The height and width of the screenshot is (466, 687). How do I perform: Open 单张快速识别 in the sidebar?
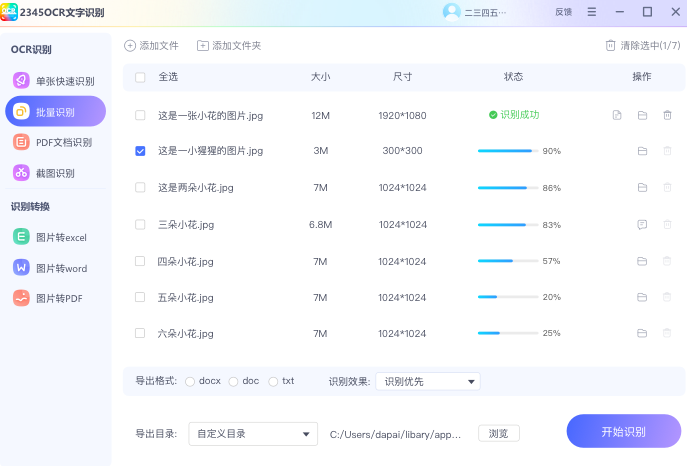55,81
